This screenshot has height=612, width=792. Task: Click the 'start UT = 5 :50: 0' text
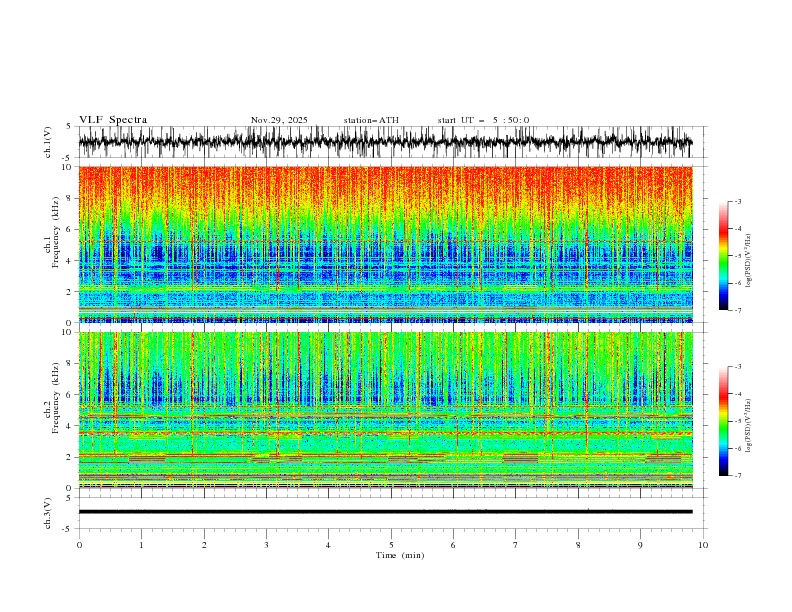[x=483, y=120]
